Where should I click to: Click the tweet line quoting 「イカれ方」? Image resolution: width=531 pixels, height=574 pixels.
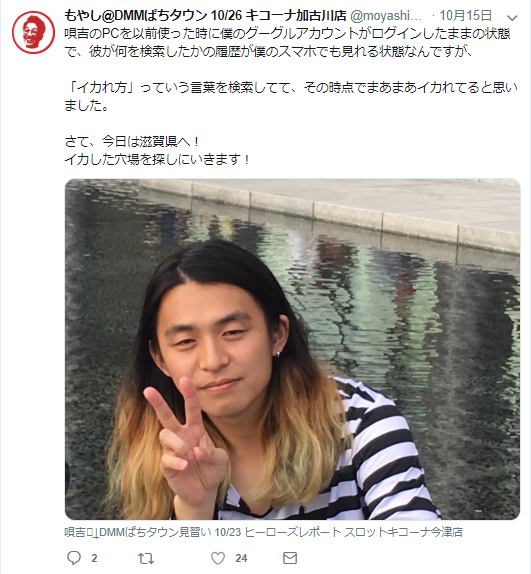pyautogui.click(x=291, y=87)
